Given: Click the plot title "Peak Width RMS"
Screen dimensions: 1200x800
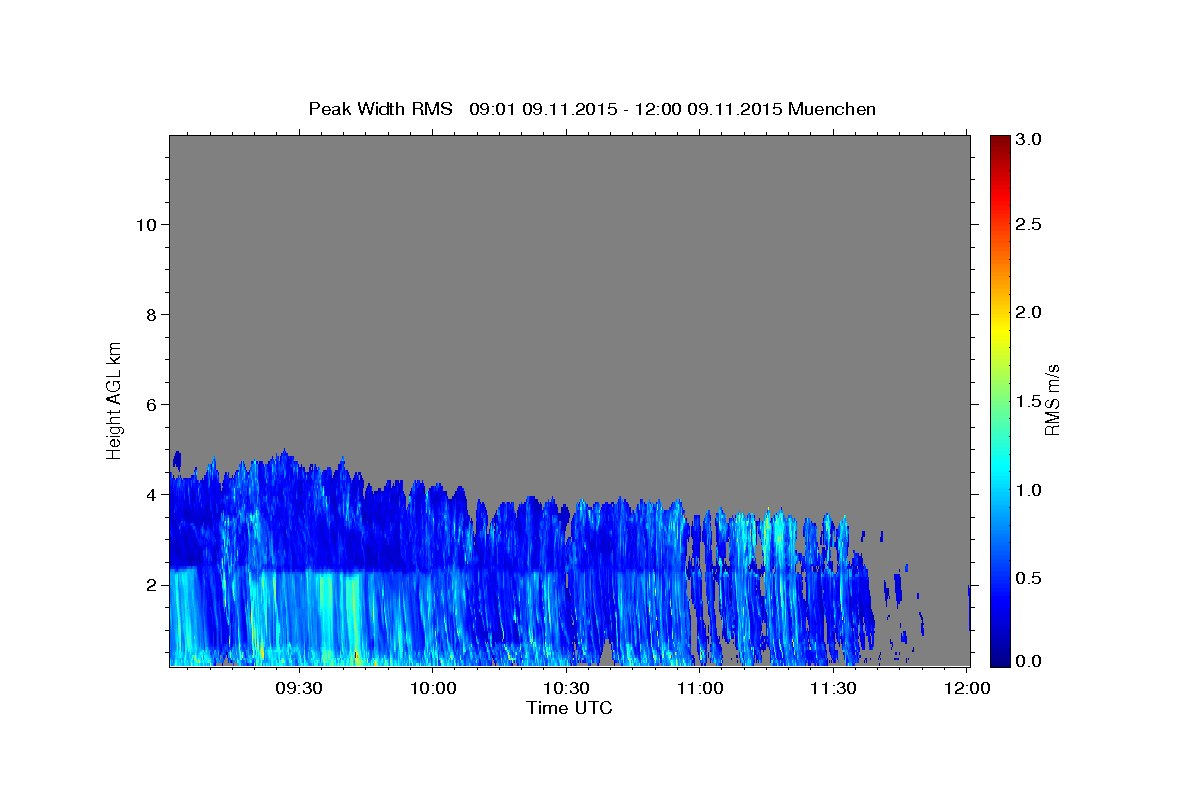Looking at the screenshot, I should (x=380, y=109).
